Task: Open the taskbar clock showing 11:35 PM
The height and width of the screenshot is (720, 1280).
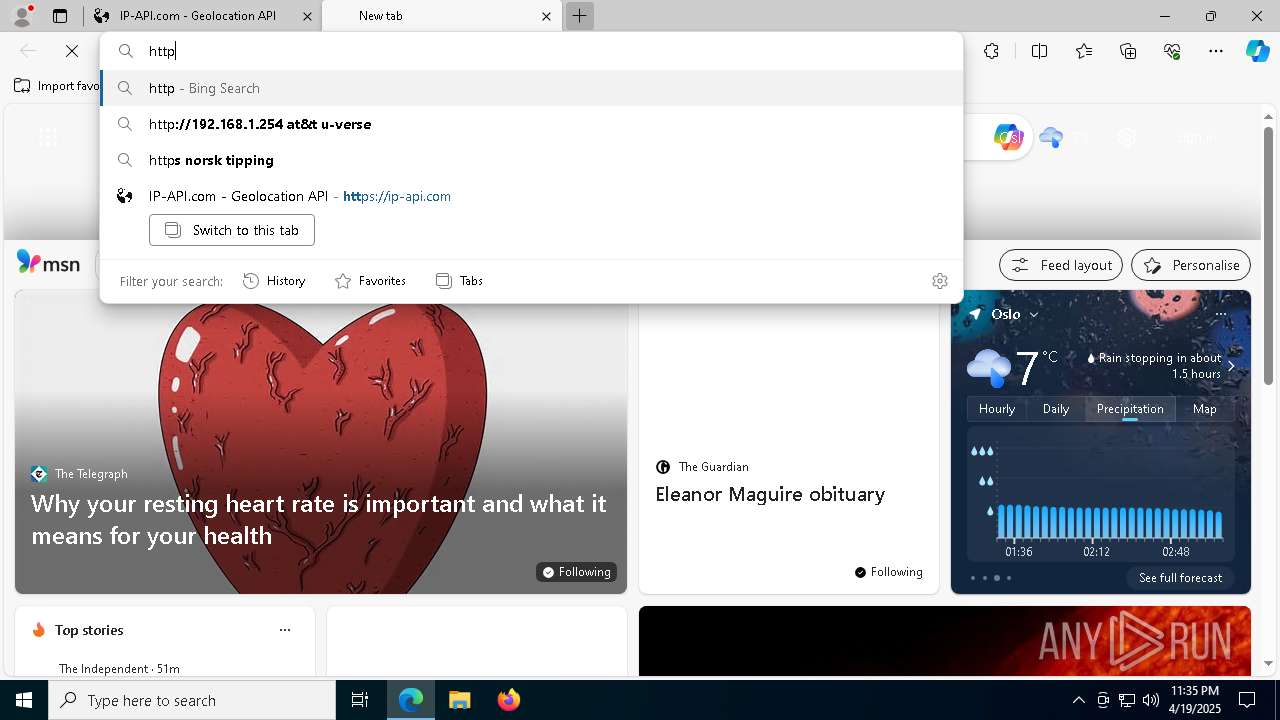Action: coord(1194,700)
